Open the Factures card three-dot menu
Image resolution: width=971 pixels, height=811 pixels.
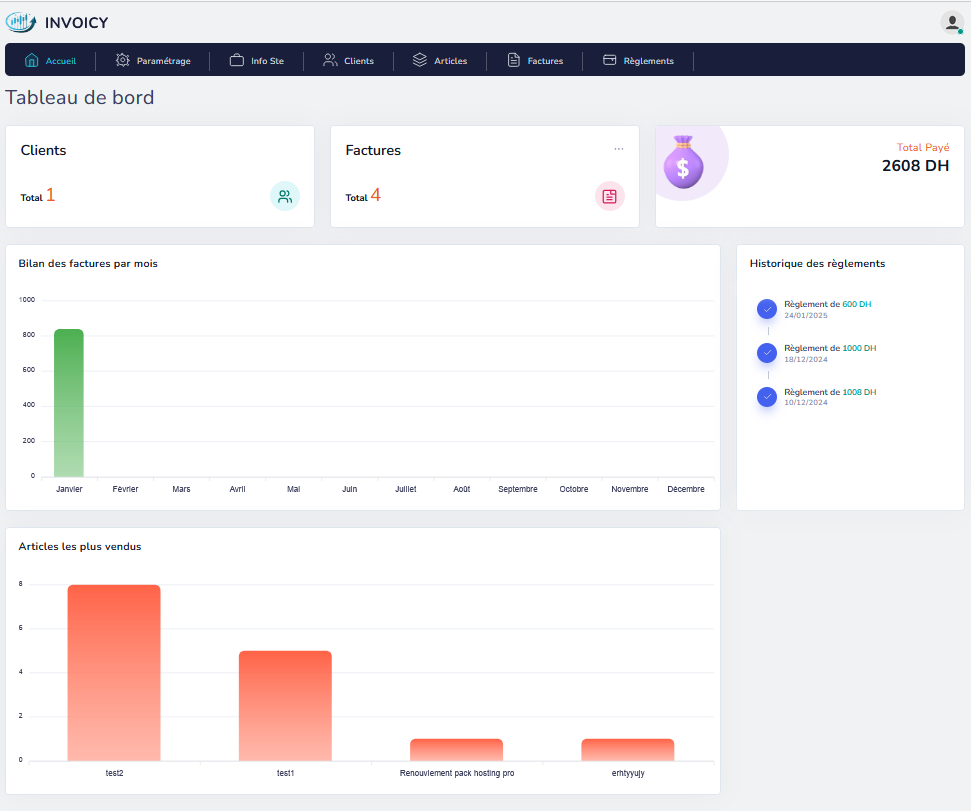click(x=619, y=149)
